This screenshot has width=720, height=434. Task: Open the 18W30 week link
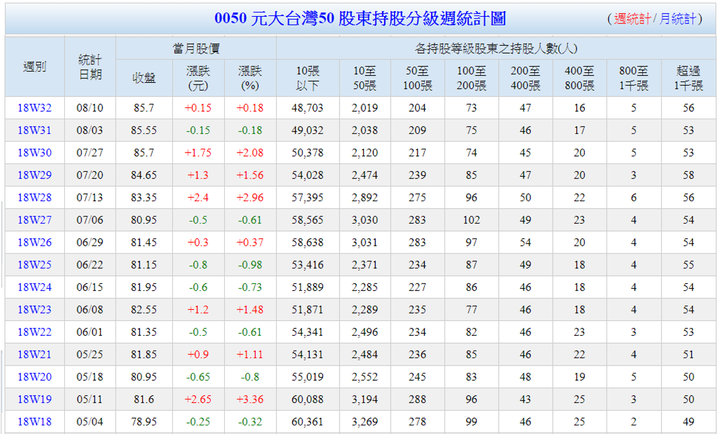34,152
